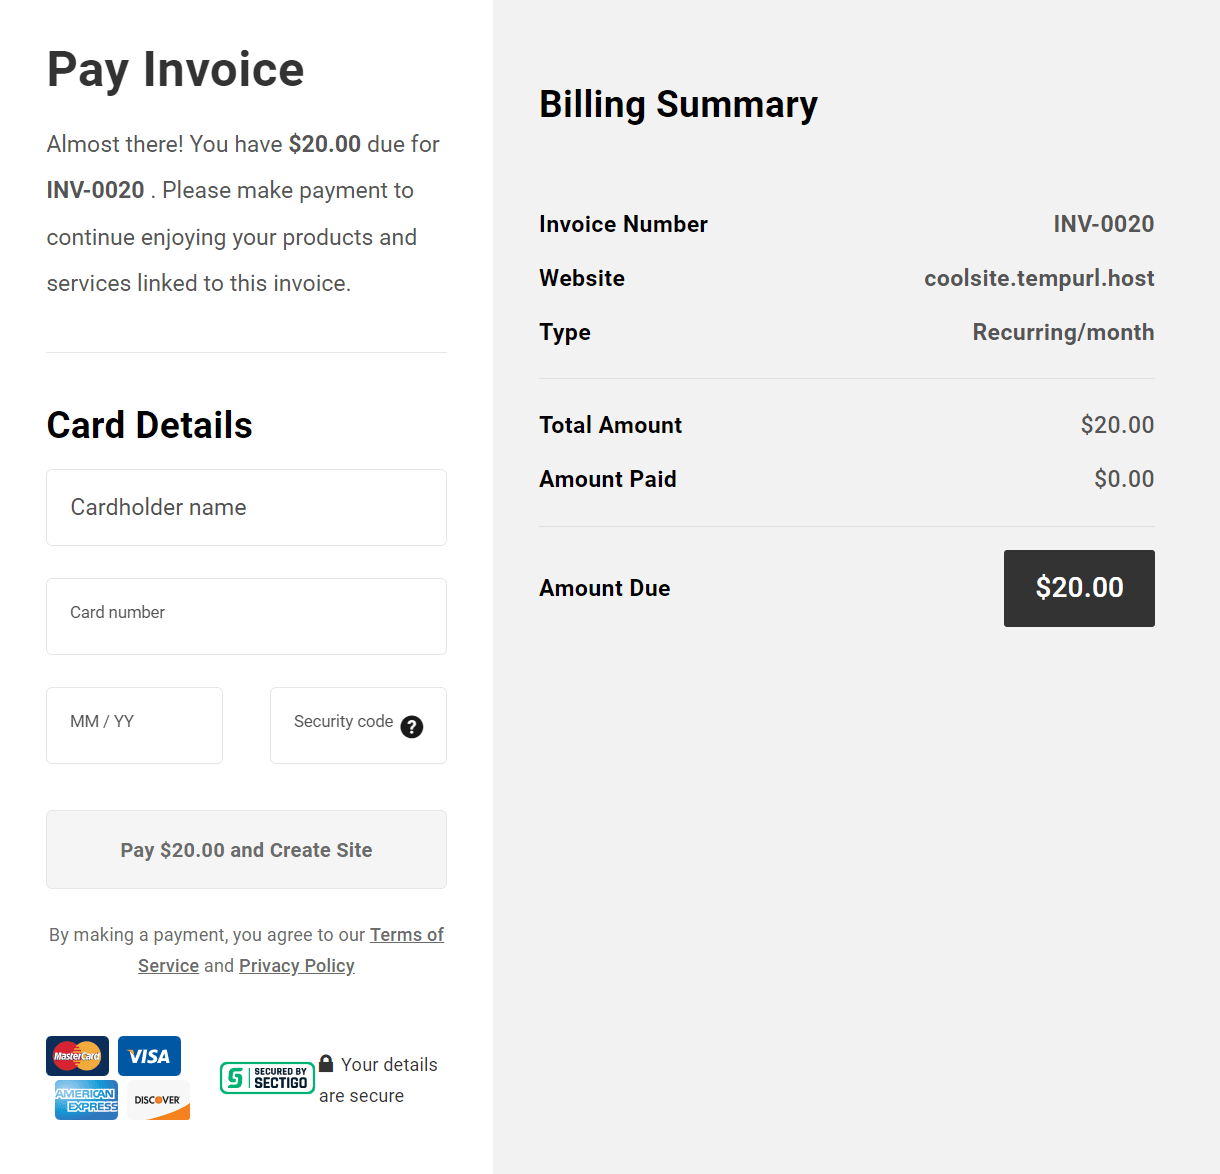
Task: Click bold $20.00 in the intro paragraph
Action: (x=325, y=144)
